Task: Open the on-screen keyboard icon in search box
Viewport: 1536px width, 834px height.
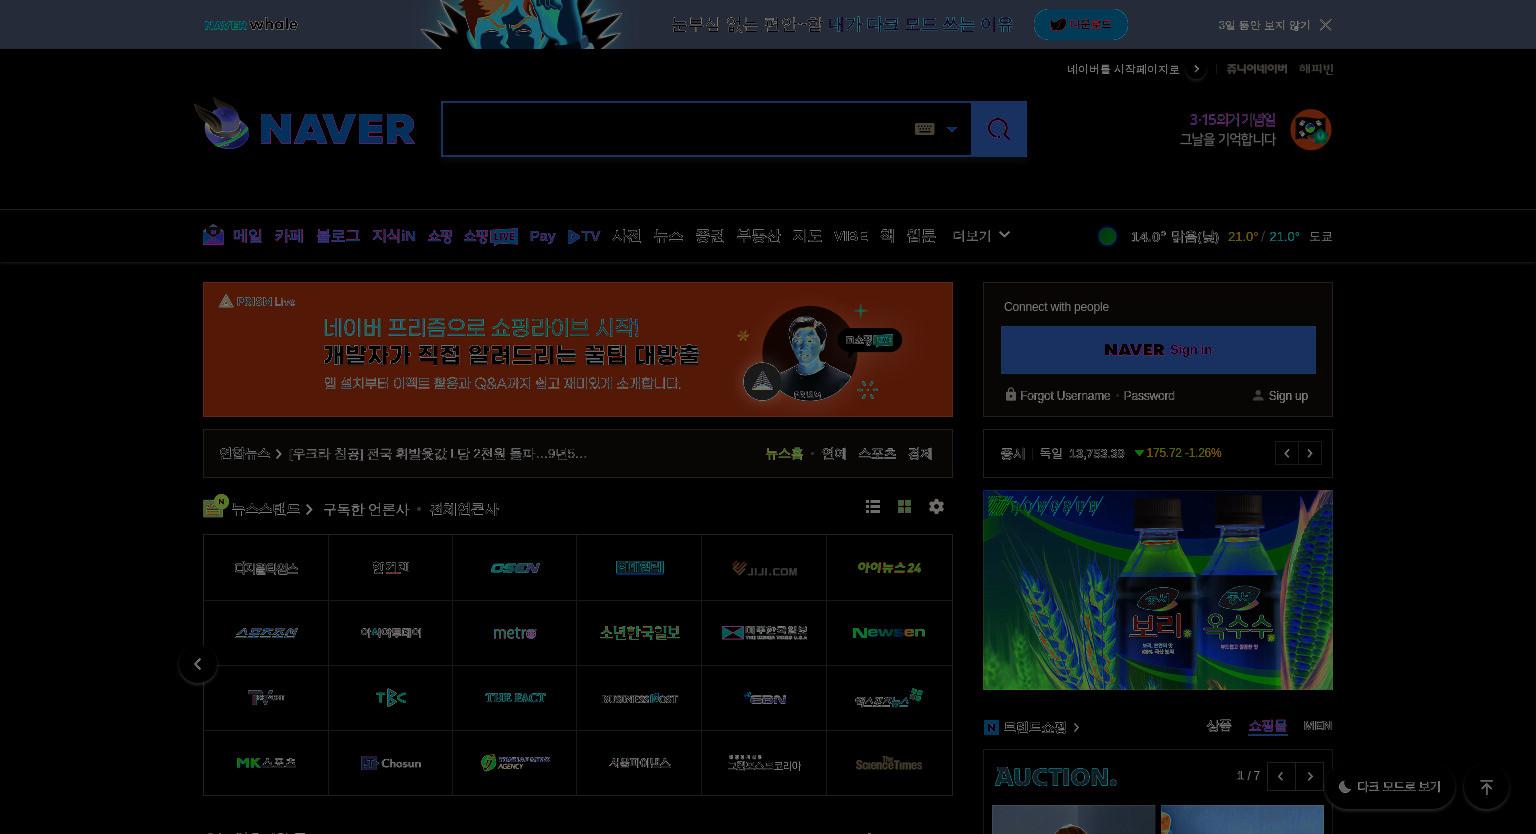Action: [x=924, y=129]
